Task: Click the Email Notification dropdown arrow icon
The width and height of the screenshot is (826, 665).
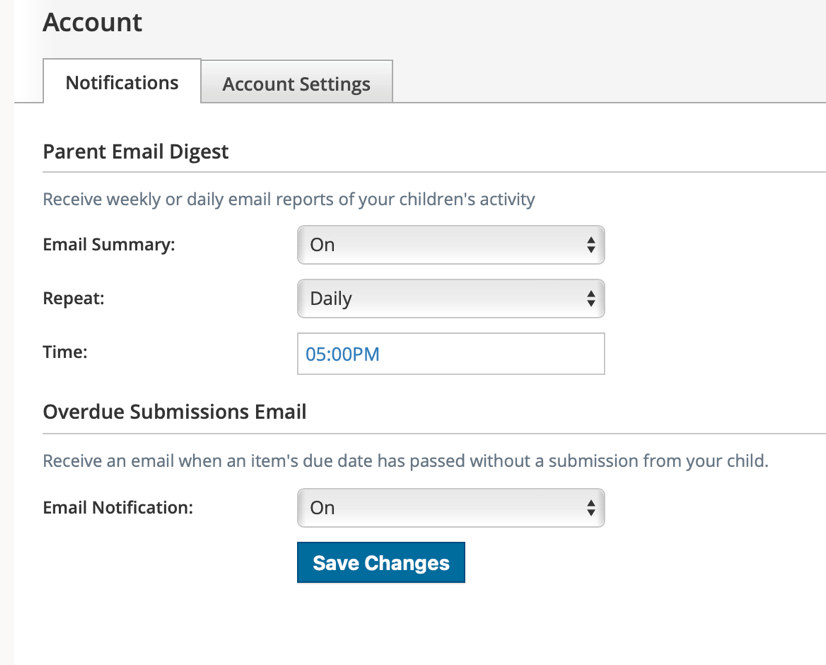Action: click(x=592, y=507)
